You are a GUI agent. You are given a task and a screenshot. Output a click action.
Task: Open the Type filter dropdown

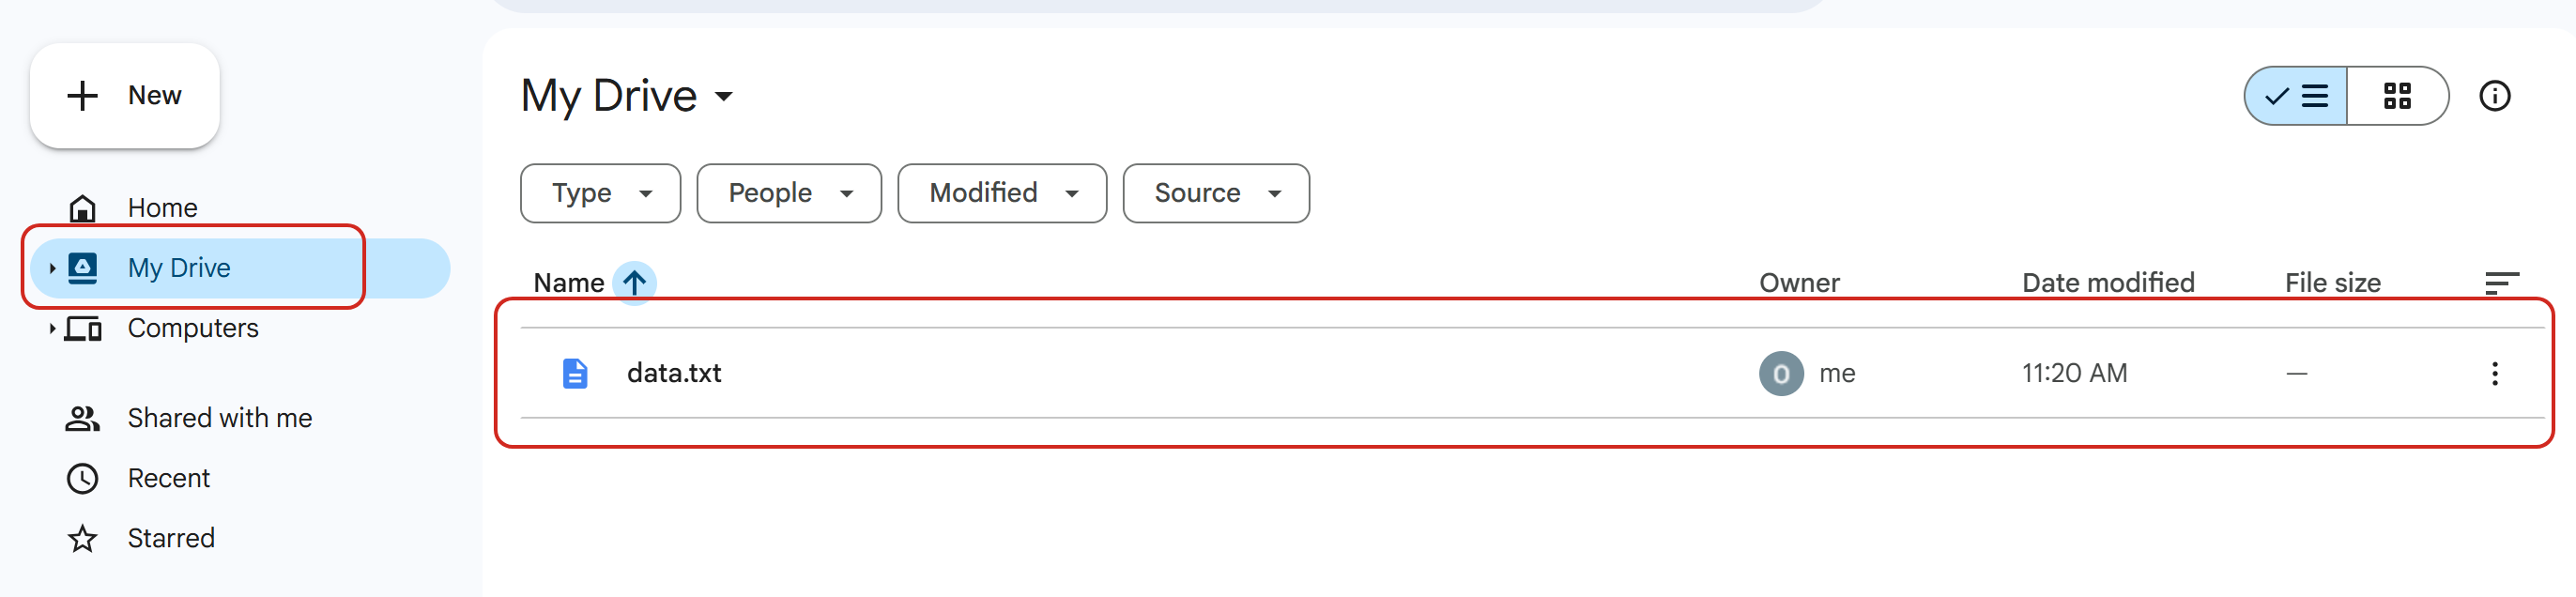pos(600,193)
